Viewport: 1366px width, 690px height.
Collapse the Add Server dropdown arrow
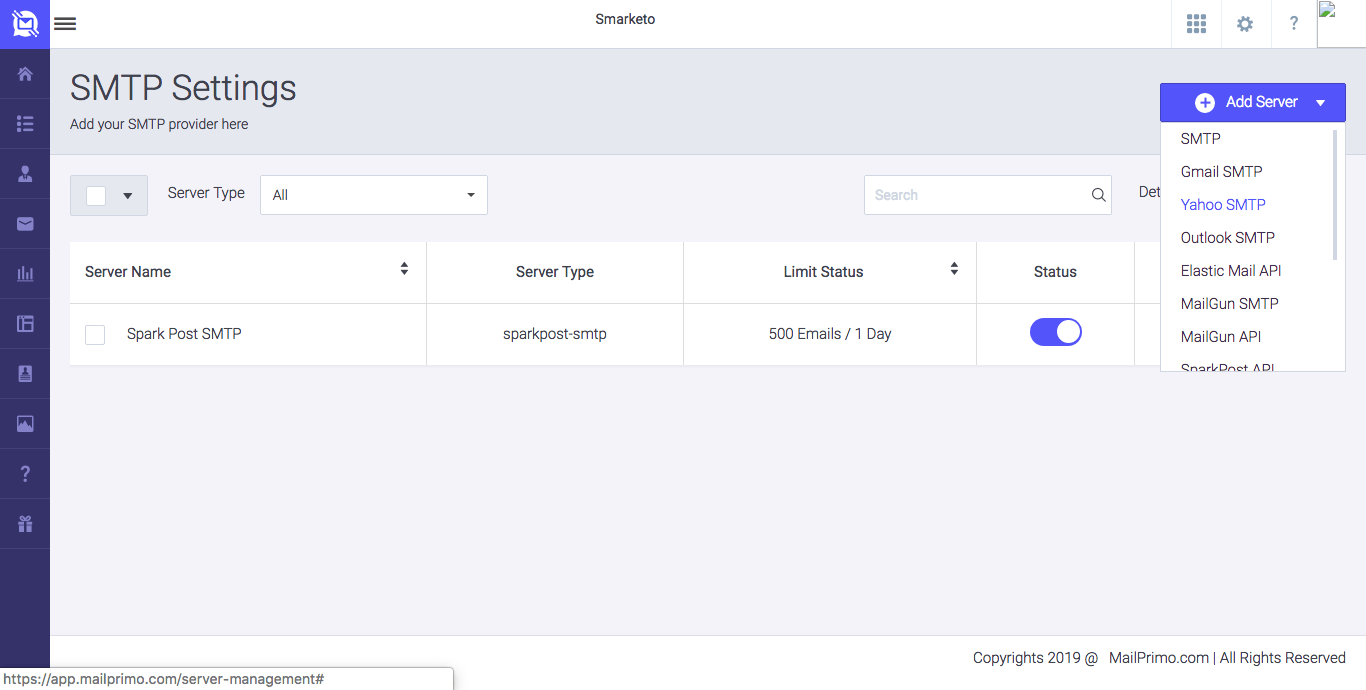1321,103
